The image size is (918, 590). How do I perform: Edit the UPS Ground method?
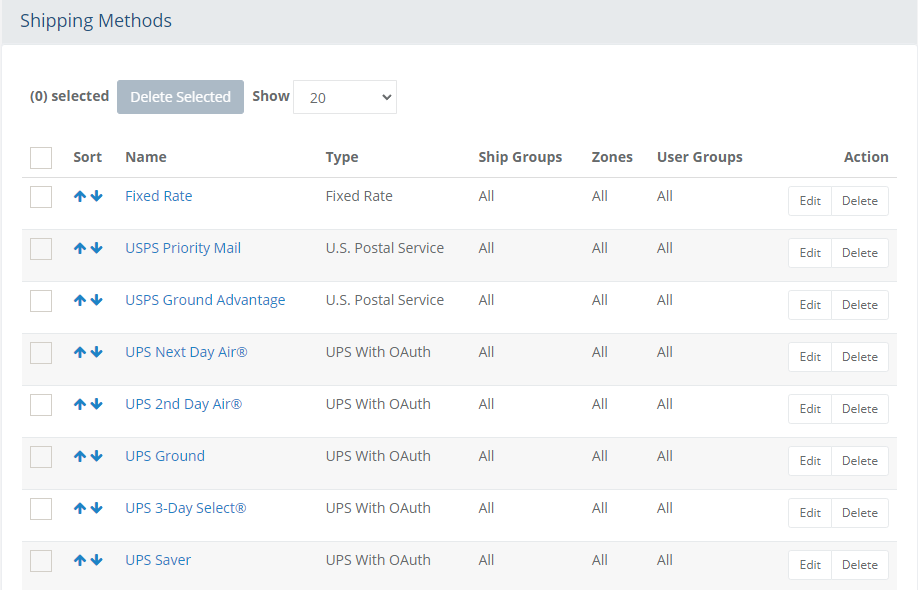pyautogui.click(x=810, y=461)
